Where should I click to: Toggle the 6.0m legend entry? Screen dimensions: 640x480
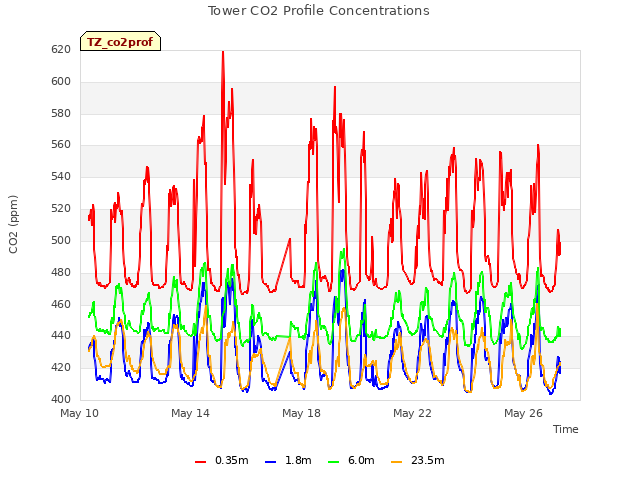pyautogui.click(x=351, y=460)
